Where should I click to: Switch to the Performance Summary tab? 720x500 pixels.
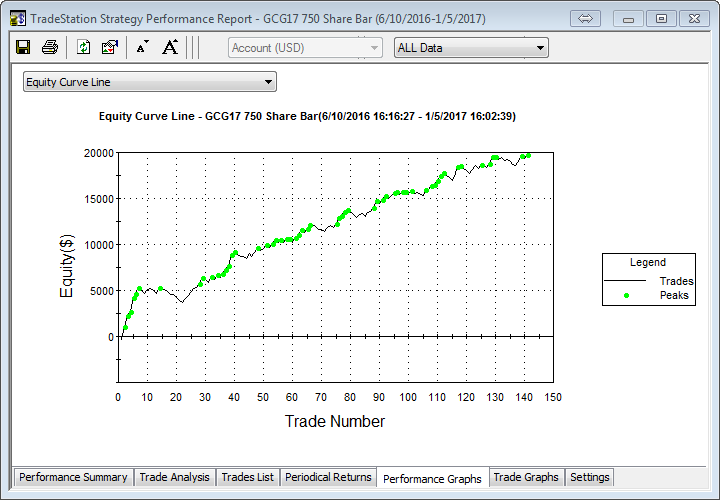[73, 477]
